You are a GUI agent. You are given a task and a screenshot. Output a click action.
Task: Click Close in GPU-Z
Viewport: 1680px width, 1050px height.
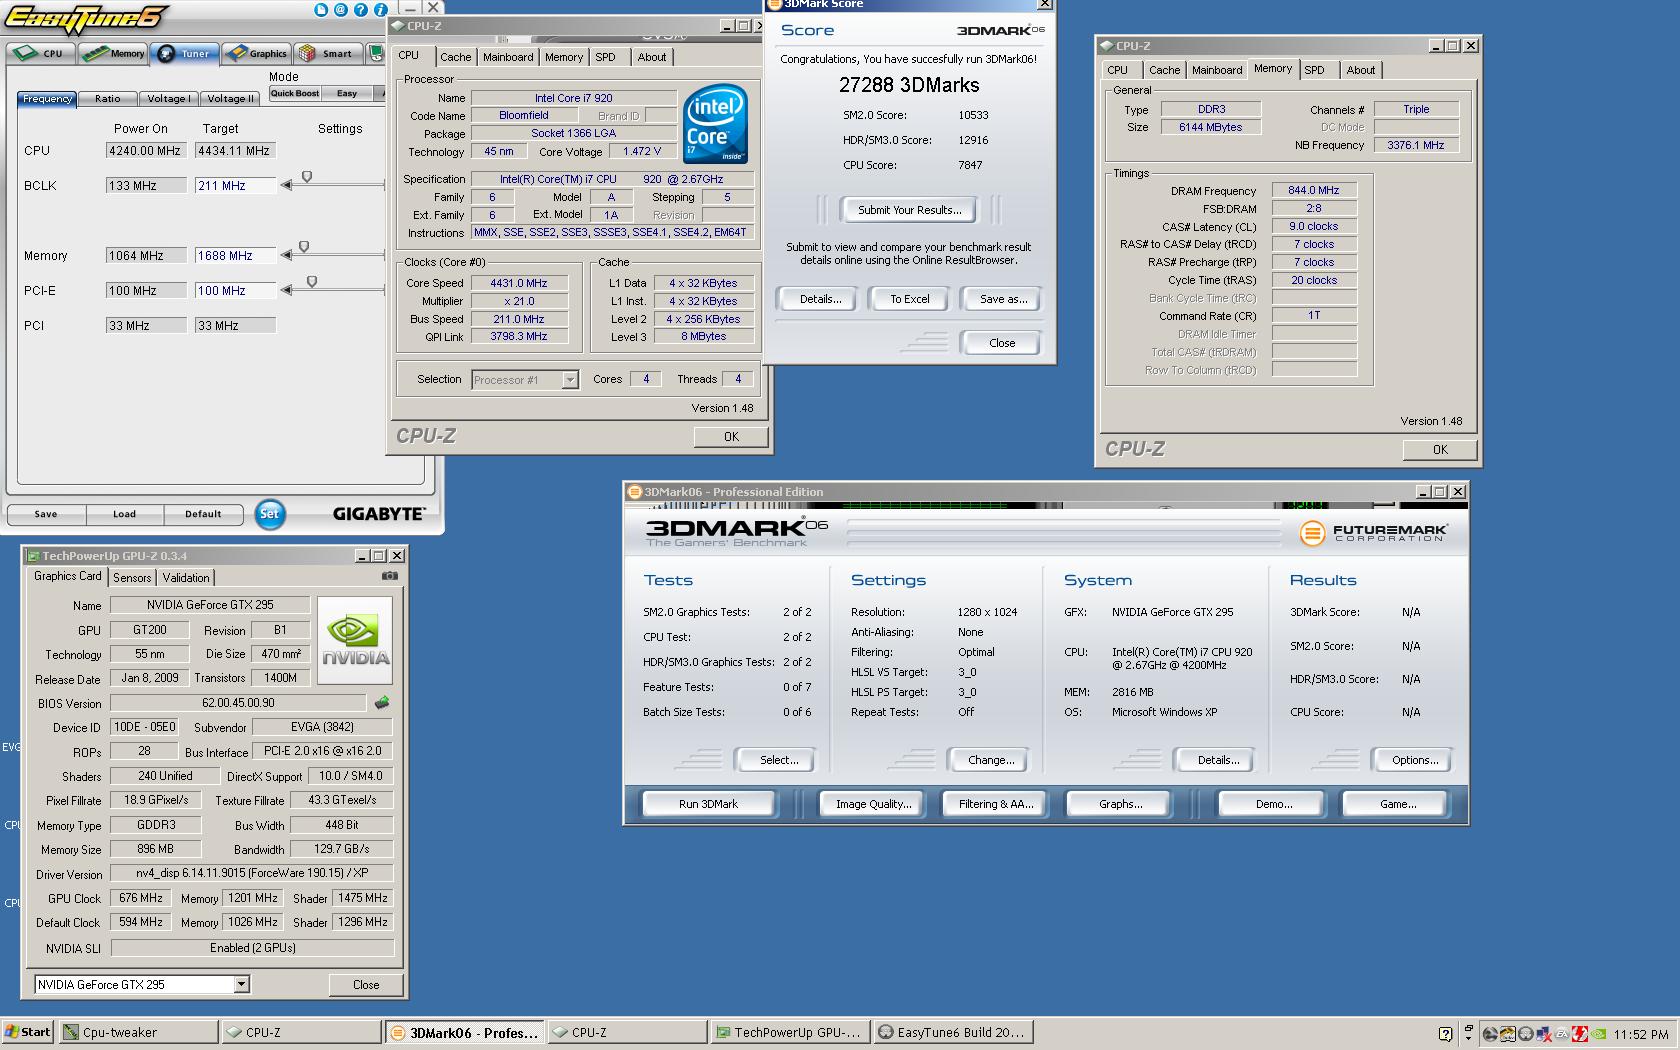366,985
